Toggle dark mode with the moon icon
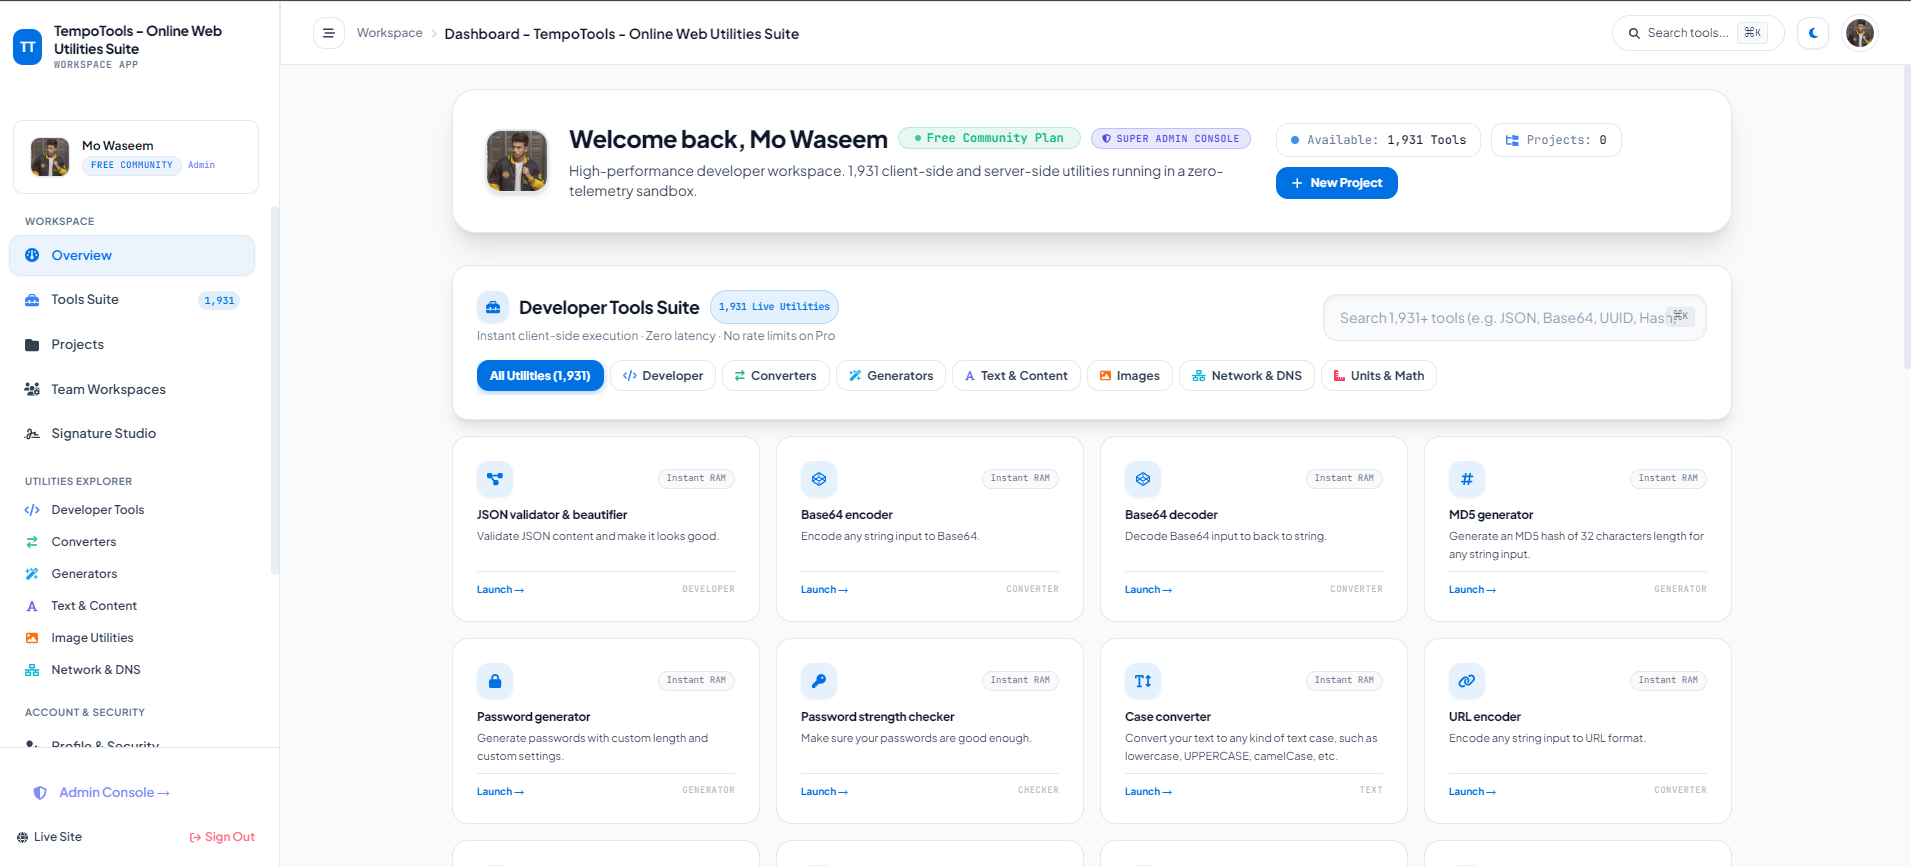The image size is (1911, 866). (x=1813, y=33)
